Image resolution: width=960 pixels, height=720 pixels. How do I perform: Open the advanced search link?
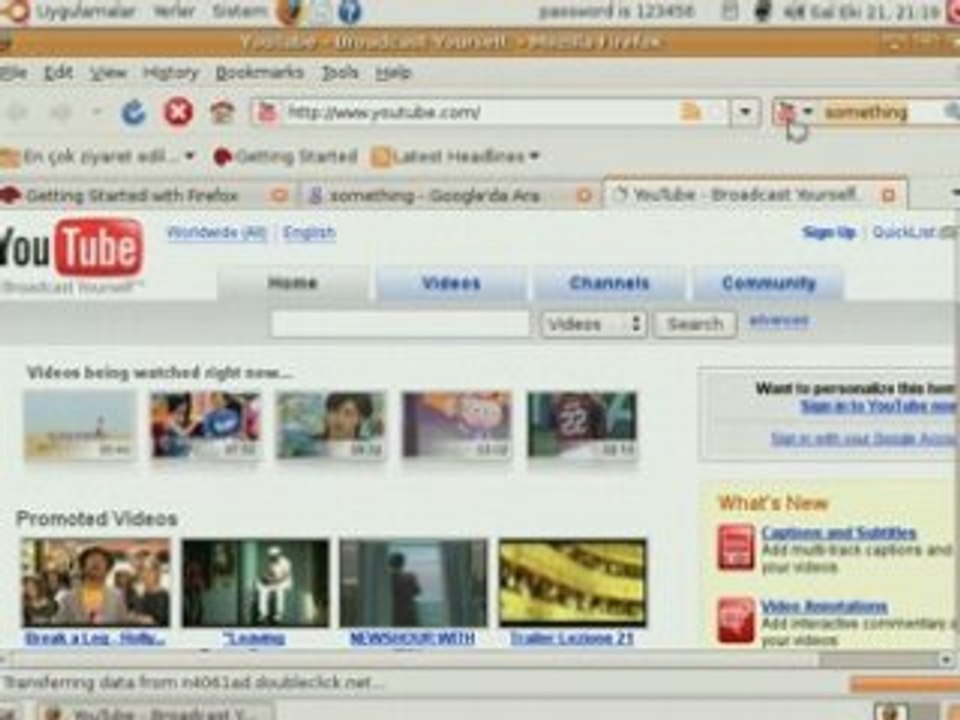click(779, 320)
